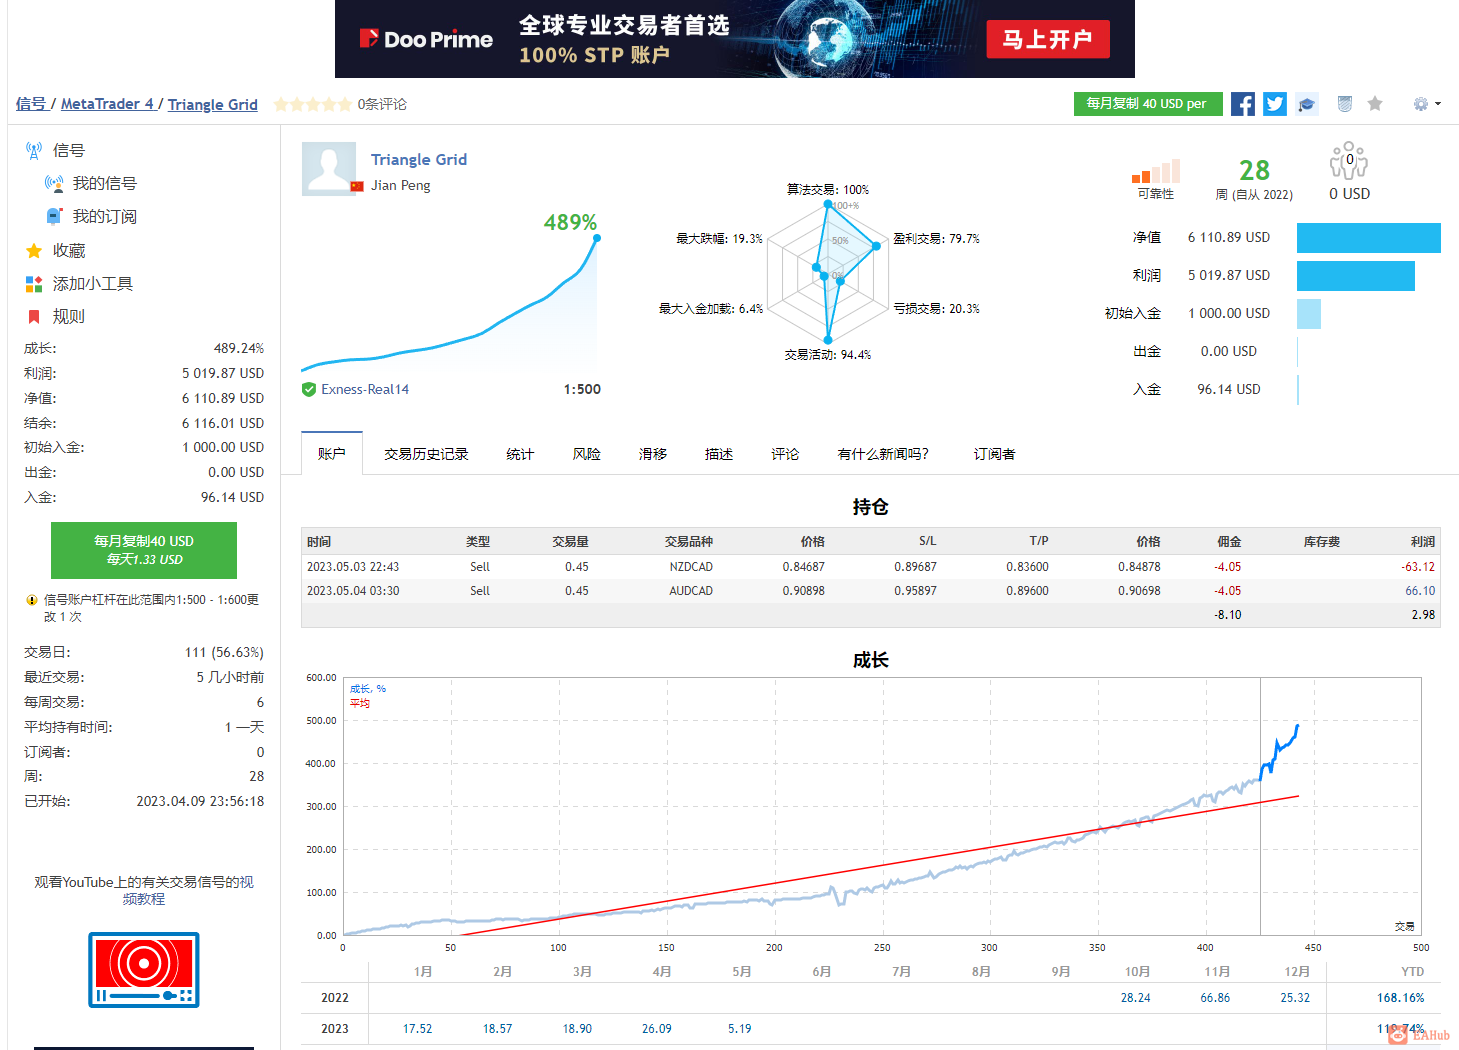Click the 66.86 November 2022 value

(x=1215, y=998)
